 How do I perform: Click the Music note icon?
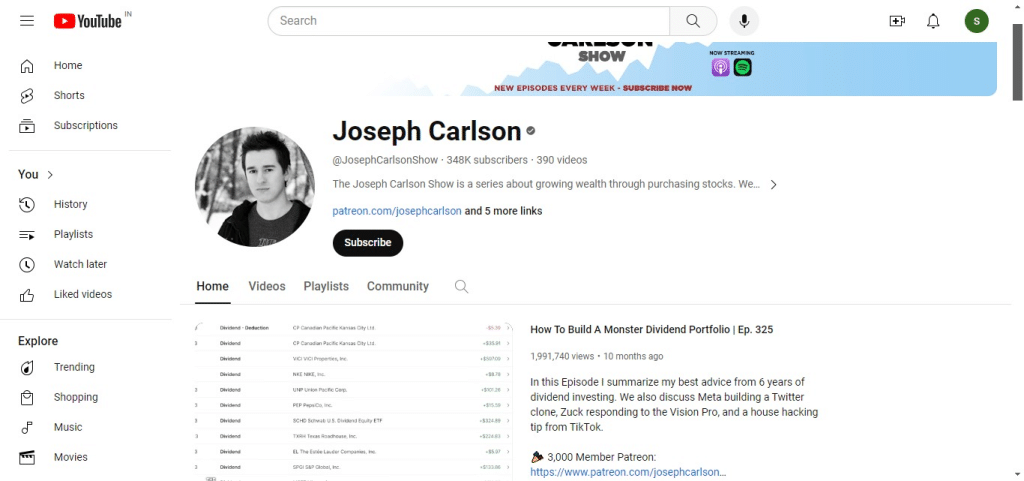point(27,427)
